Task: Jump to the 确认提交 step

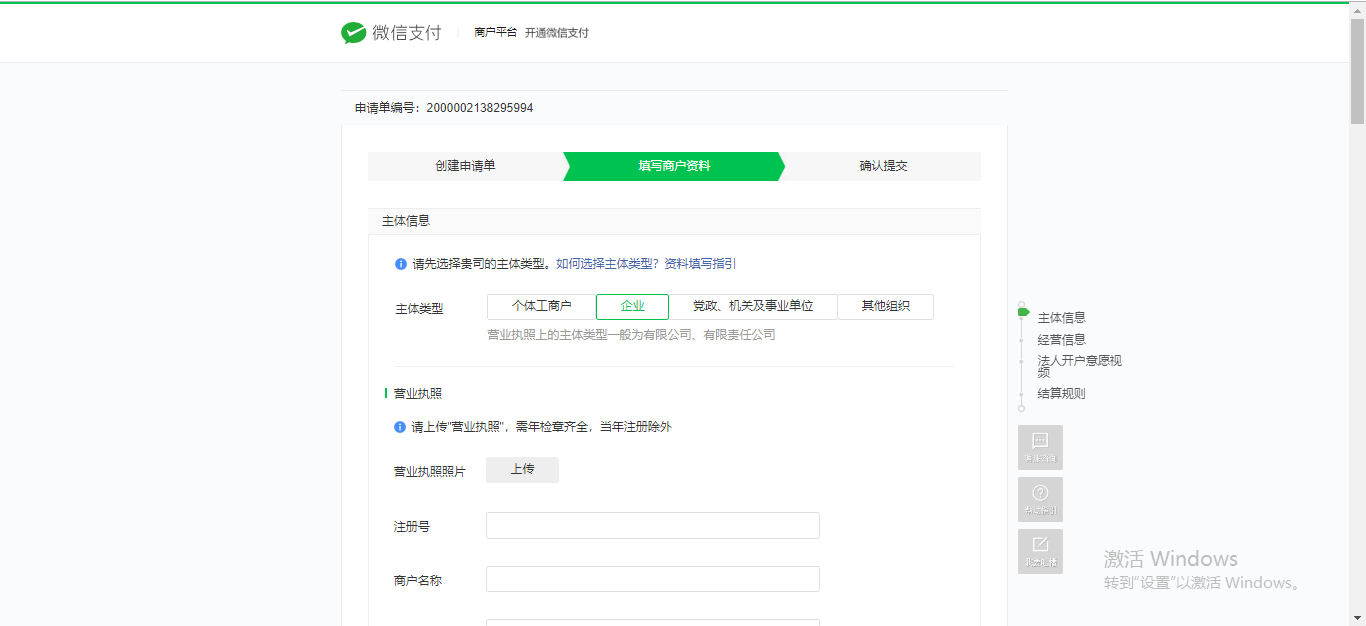Action: click(x=883, y=166)
